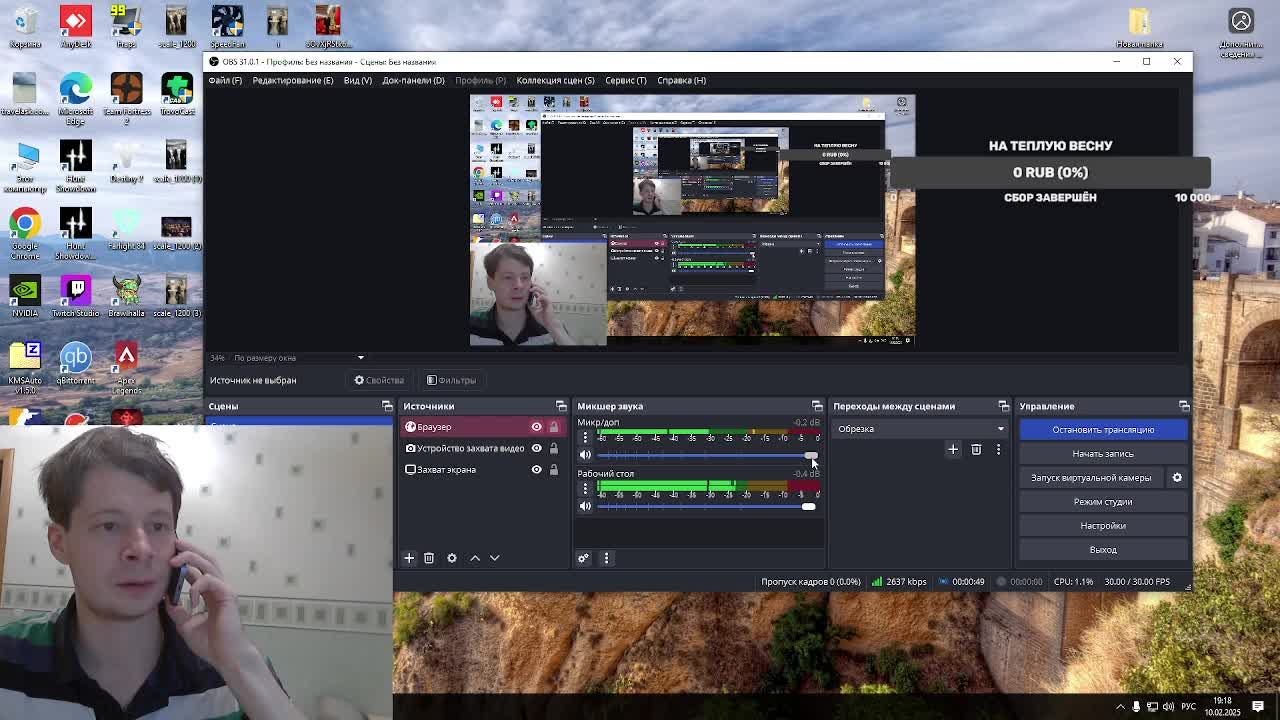
Task: Open advanced audio properties gear icon
Action: click(584, 558)
